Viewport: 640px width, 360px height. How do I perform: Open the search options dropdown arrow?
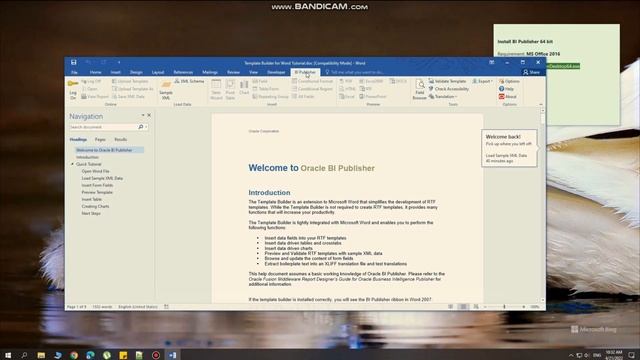(146, 127)
